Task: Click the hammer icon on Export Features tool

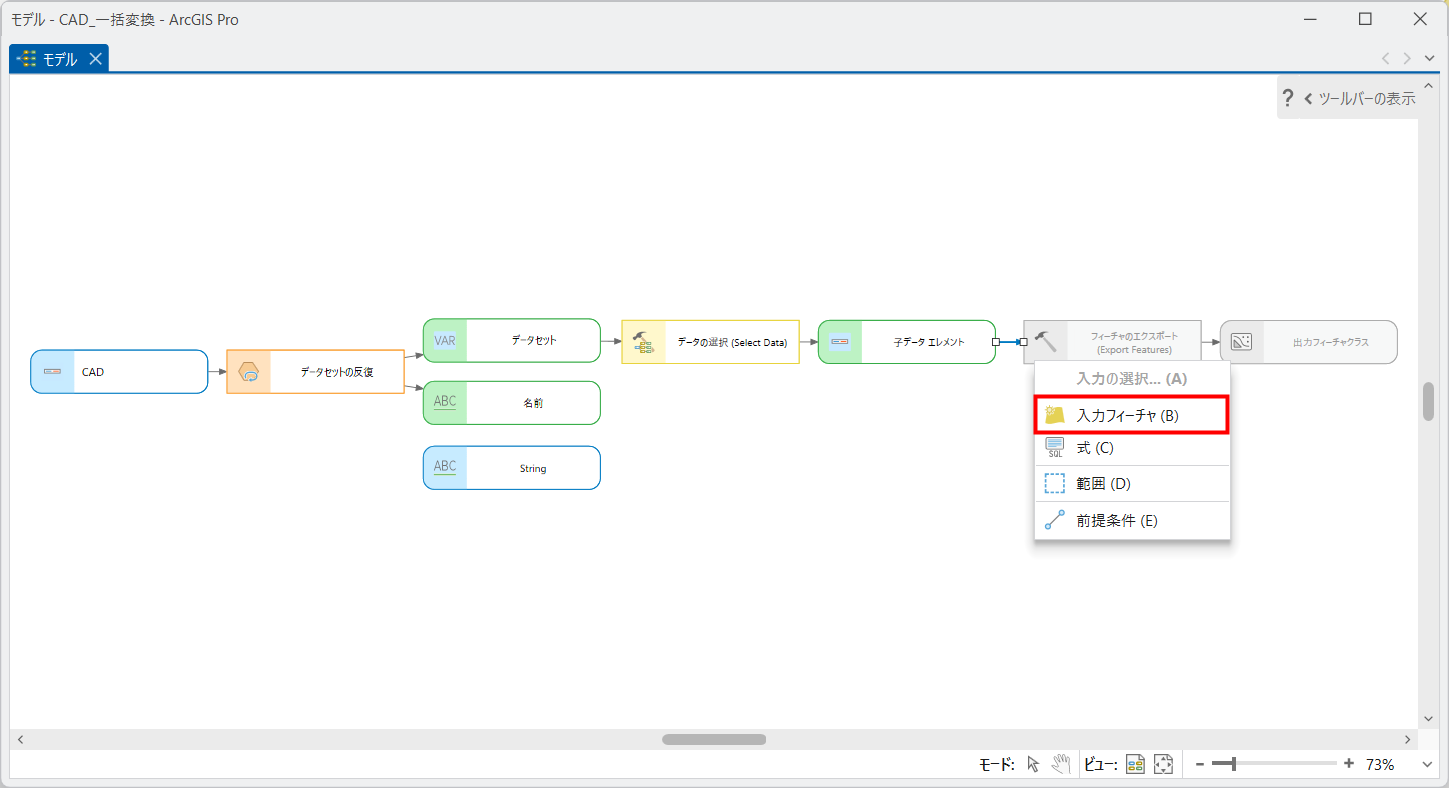Action: coord(1045,342)
